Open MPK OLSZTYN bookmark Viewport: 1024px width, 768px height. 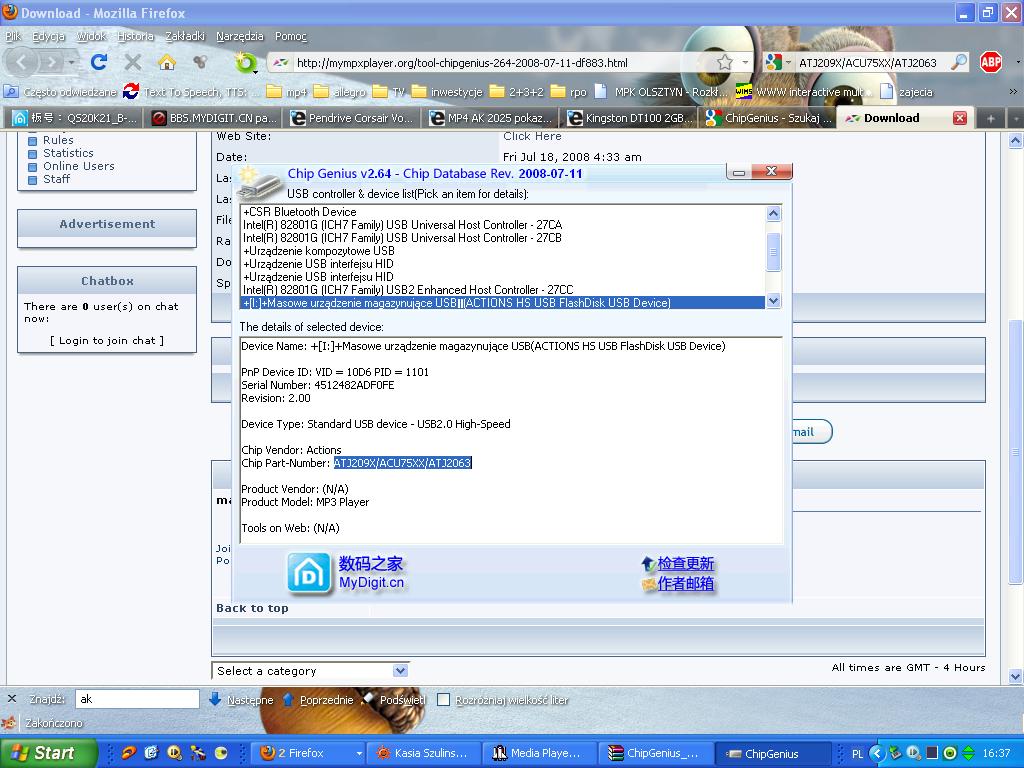(660, 92)
